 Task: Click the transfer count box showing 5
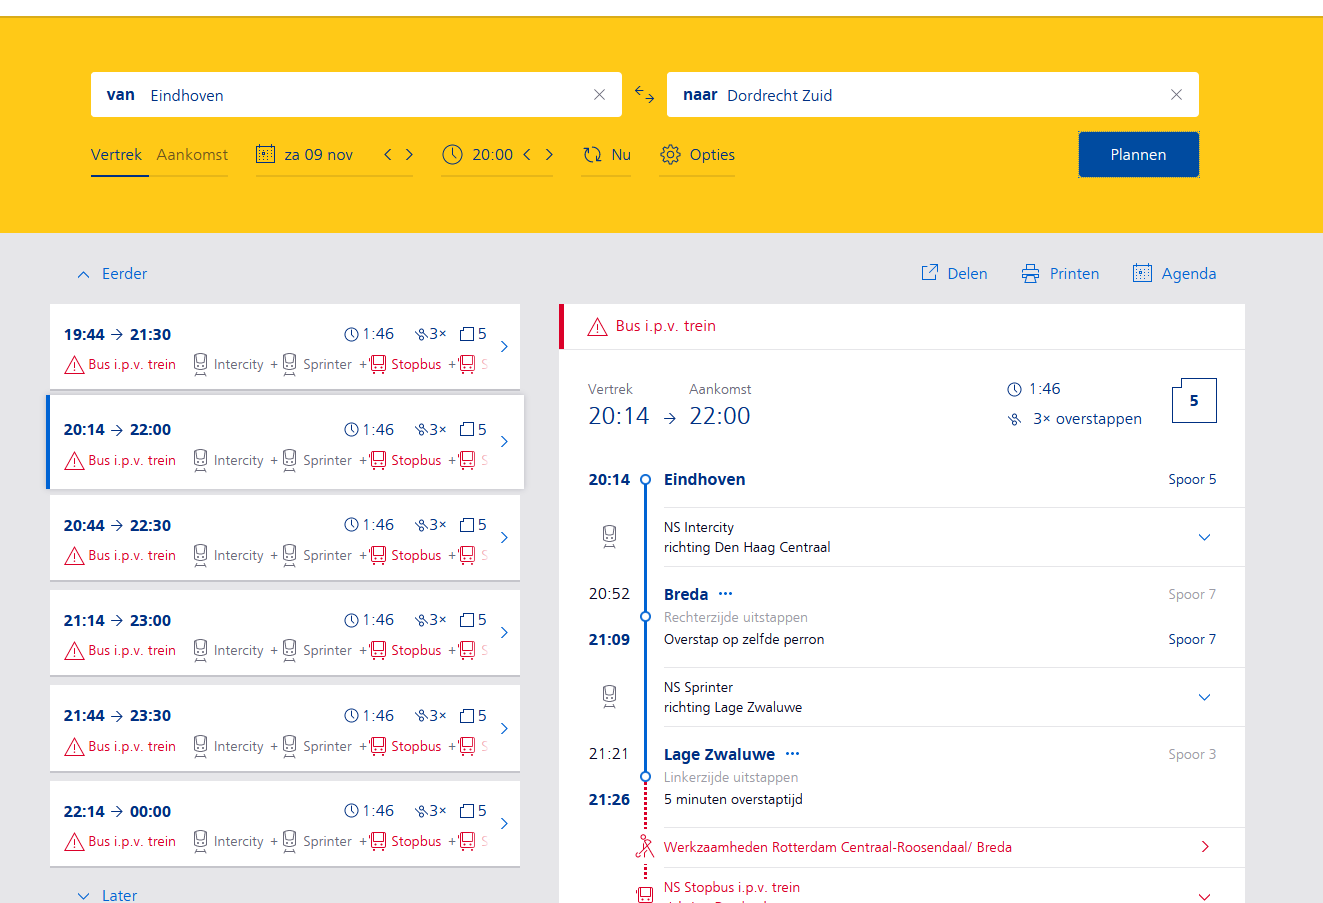click(x=1194, y=400)
